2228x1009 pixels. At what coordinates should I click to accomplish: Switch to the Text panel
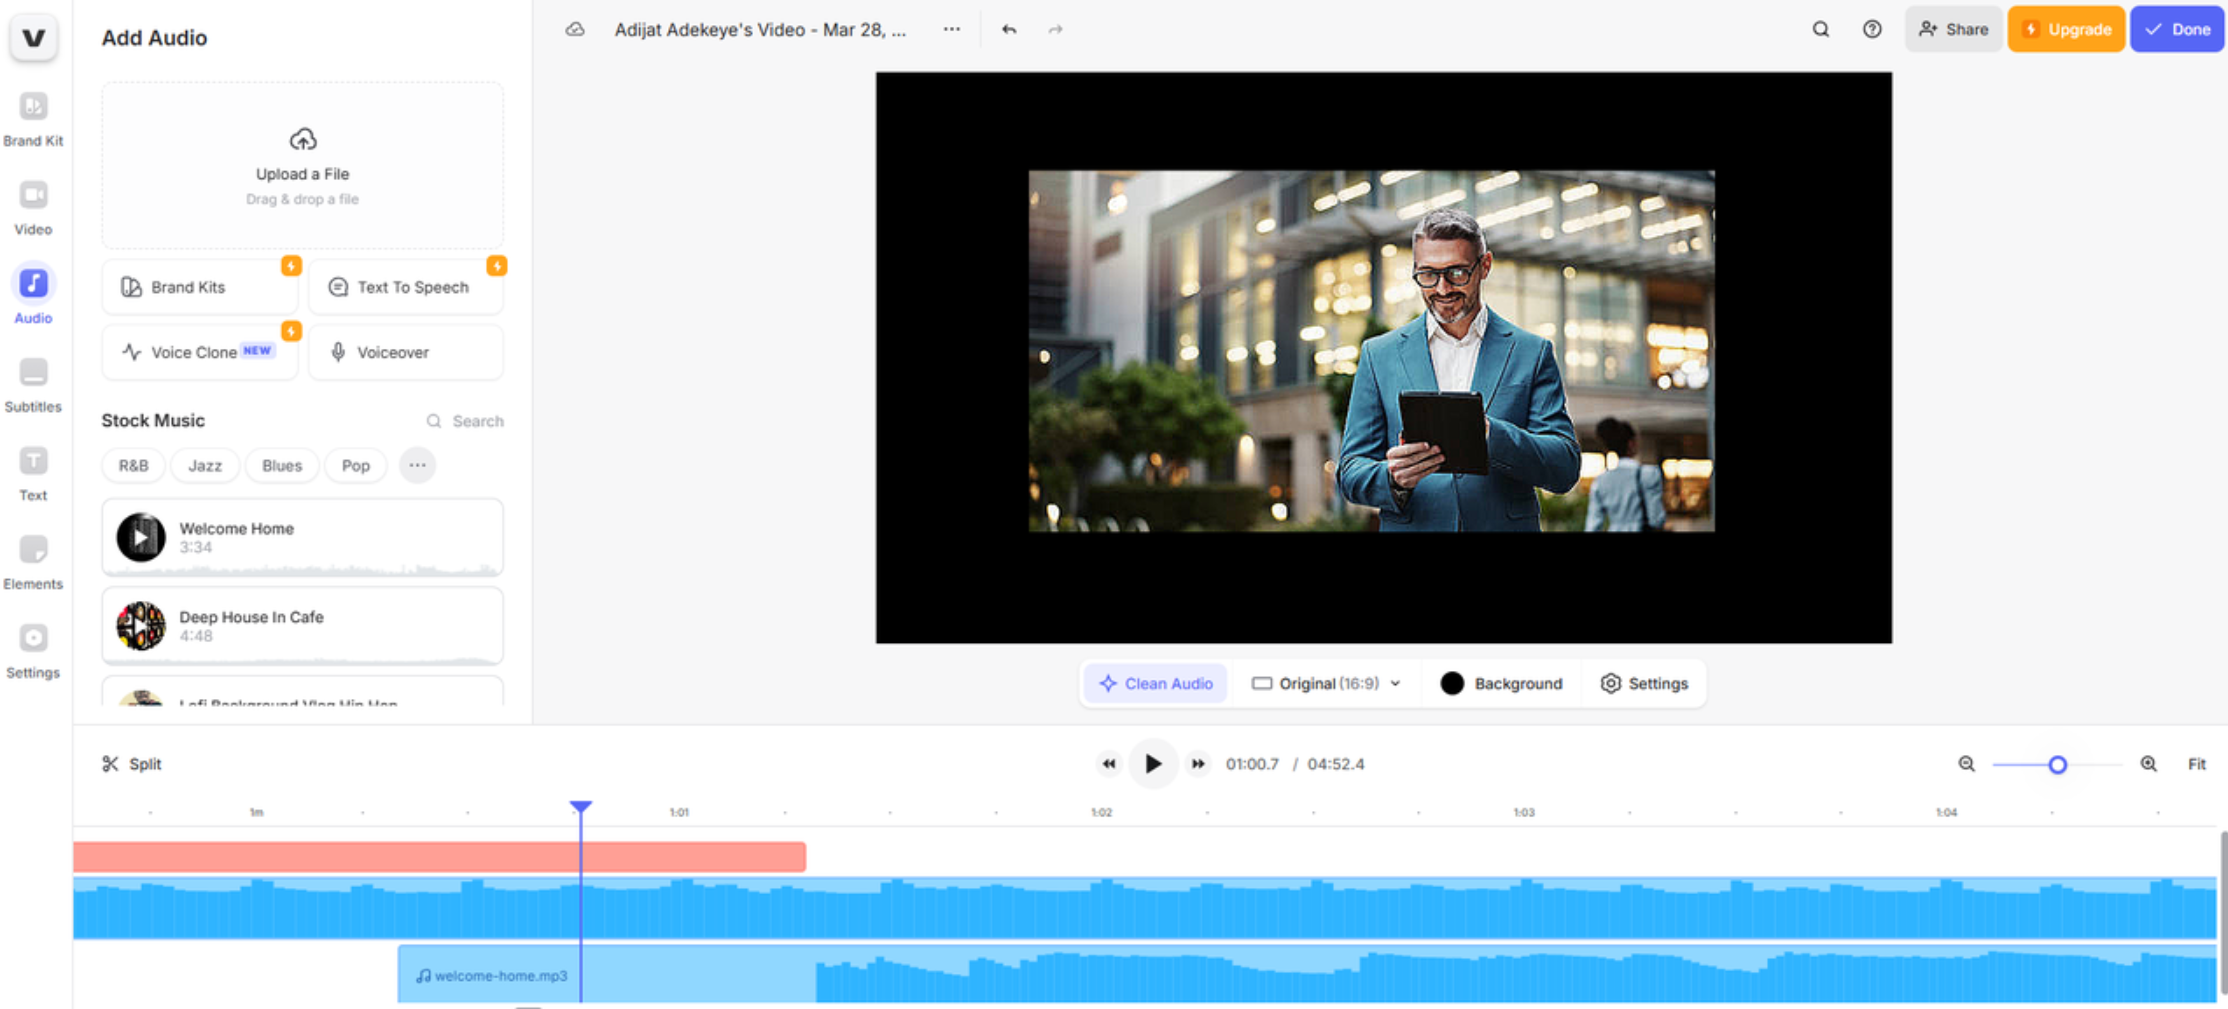33,470
